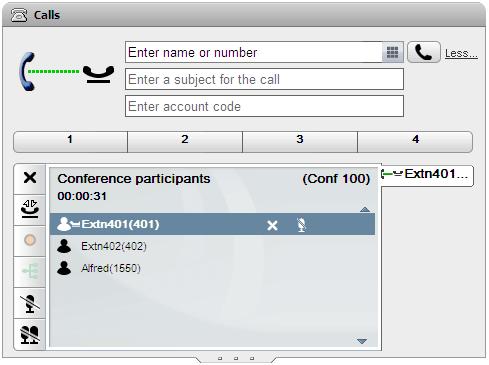489x365 pixels.
Task: Mute Extn401 with the microphone icon
Action: pyautogui.click(x=301, y=225)
